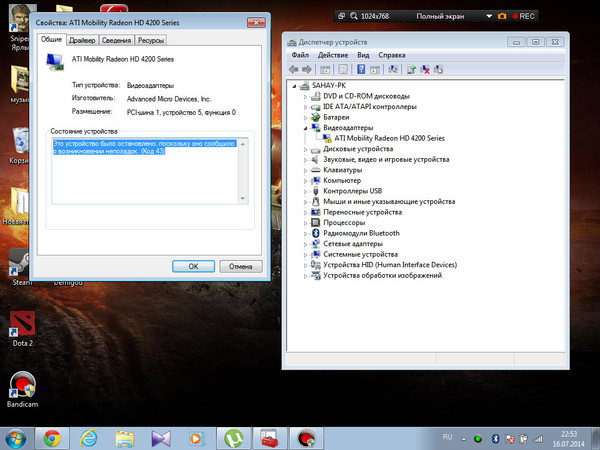The width and height of the screenshot is (600, 450).
Task: Click the Bandicam camera screenshot icon
Action: [x=502, y=16]
